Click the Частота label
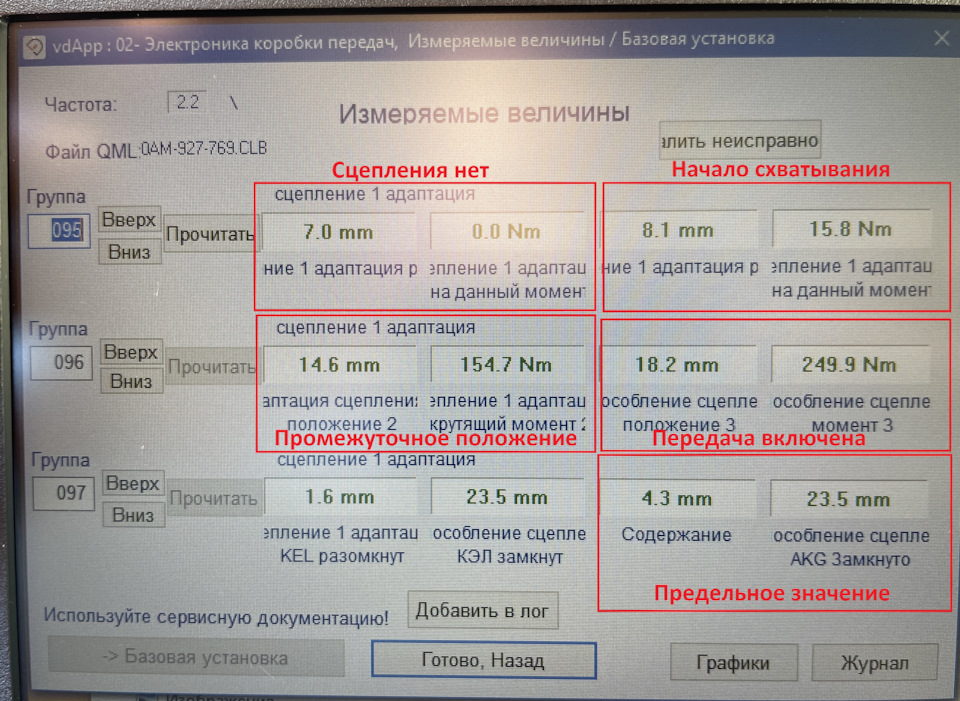This screenshot has height=701, width=960. pos(80,105)
